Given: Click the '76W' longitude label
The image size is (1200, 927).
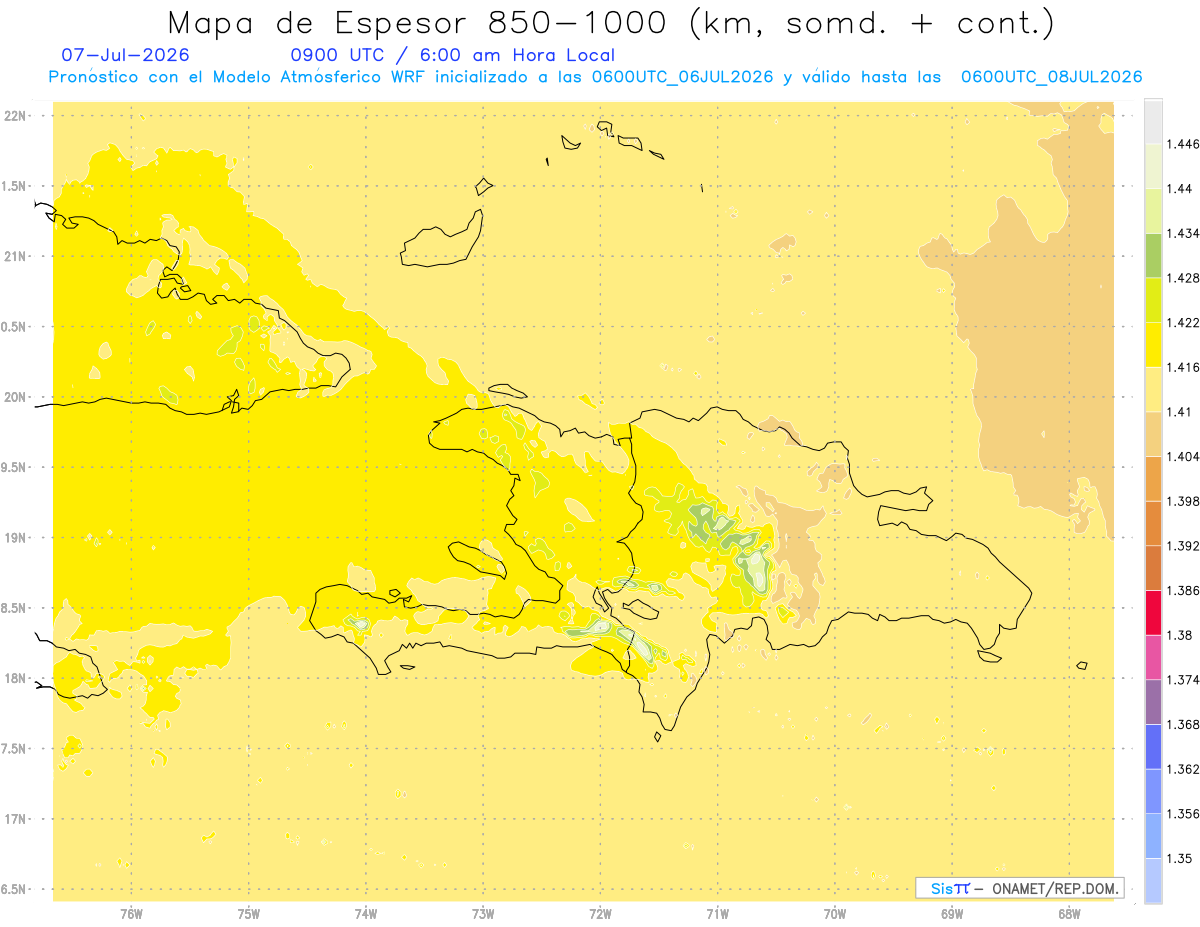Looking at the screenshot, I should click(131, 915).
